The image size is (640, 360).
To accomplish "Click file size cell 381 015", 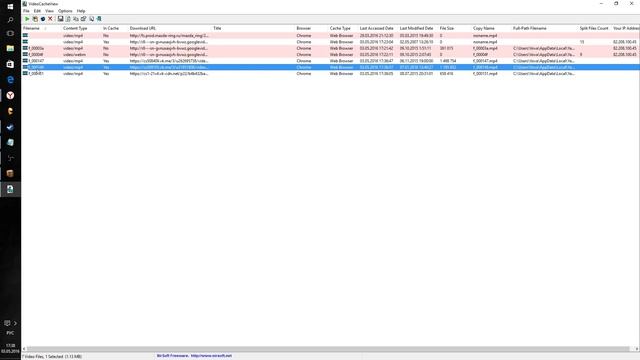I will pos(446,48).
